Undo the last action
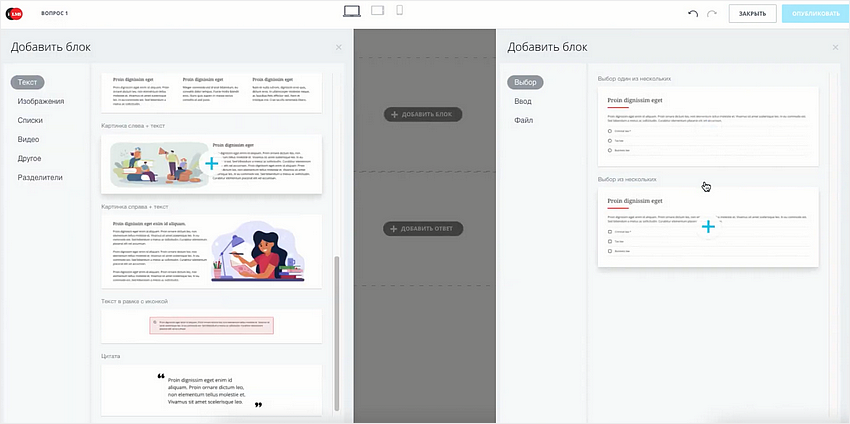Screen dimensions: 850x424 point(693,14)
